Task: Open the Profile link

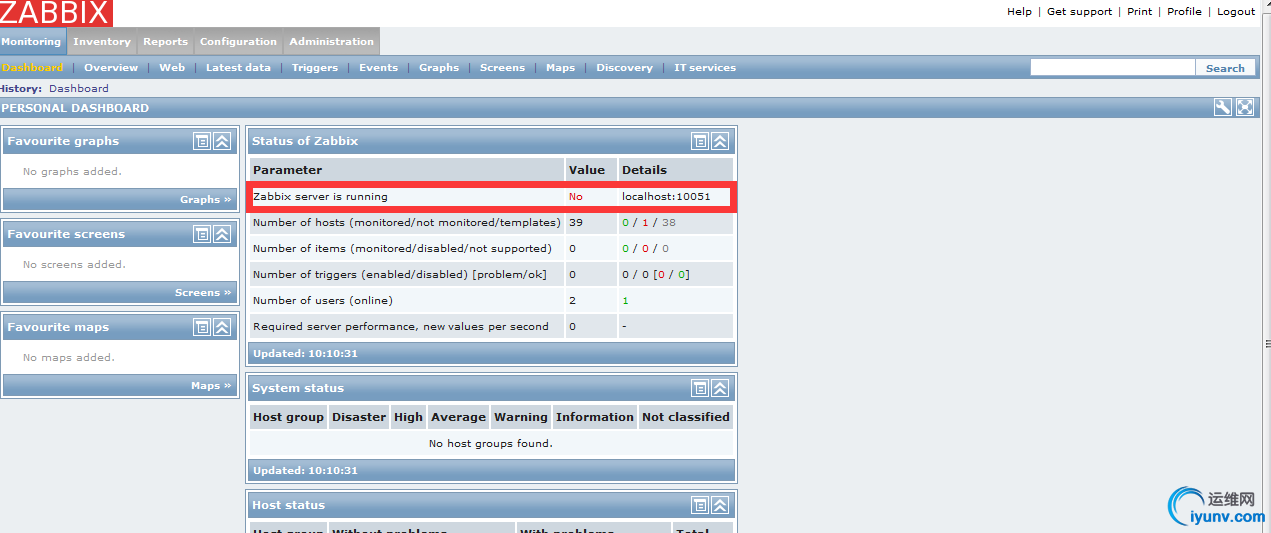Action: (1184, 12)
